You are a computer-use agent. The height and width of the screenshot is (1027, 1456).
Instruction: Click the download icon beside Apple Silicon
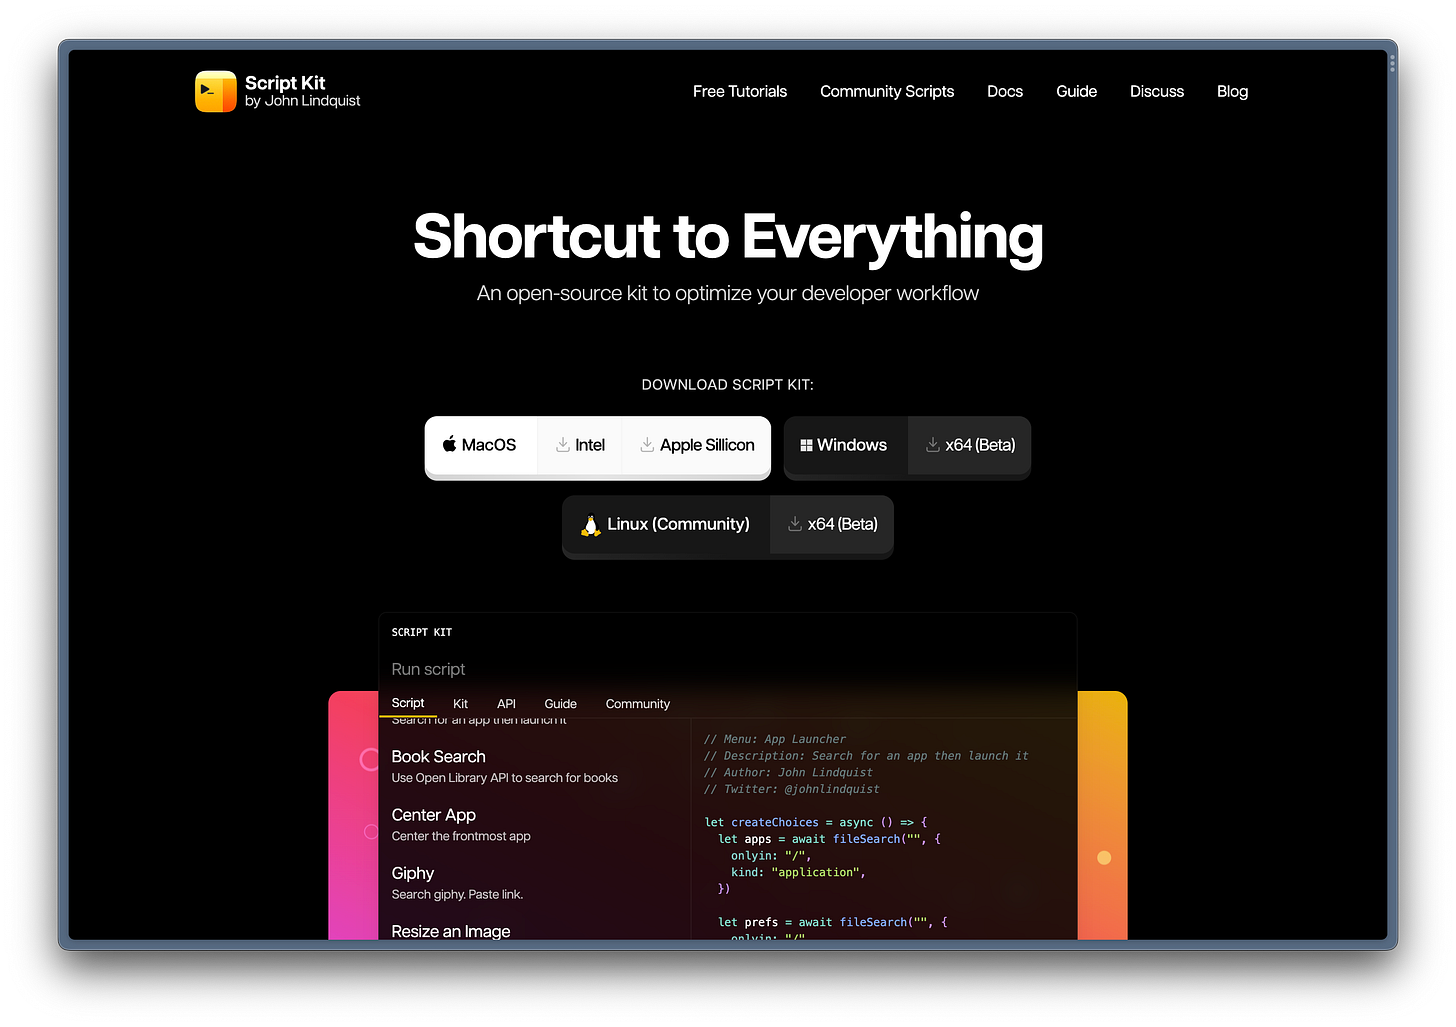pos(647,444)
